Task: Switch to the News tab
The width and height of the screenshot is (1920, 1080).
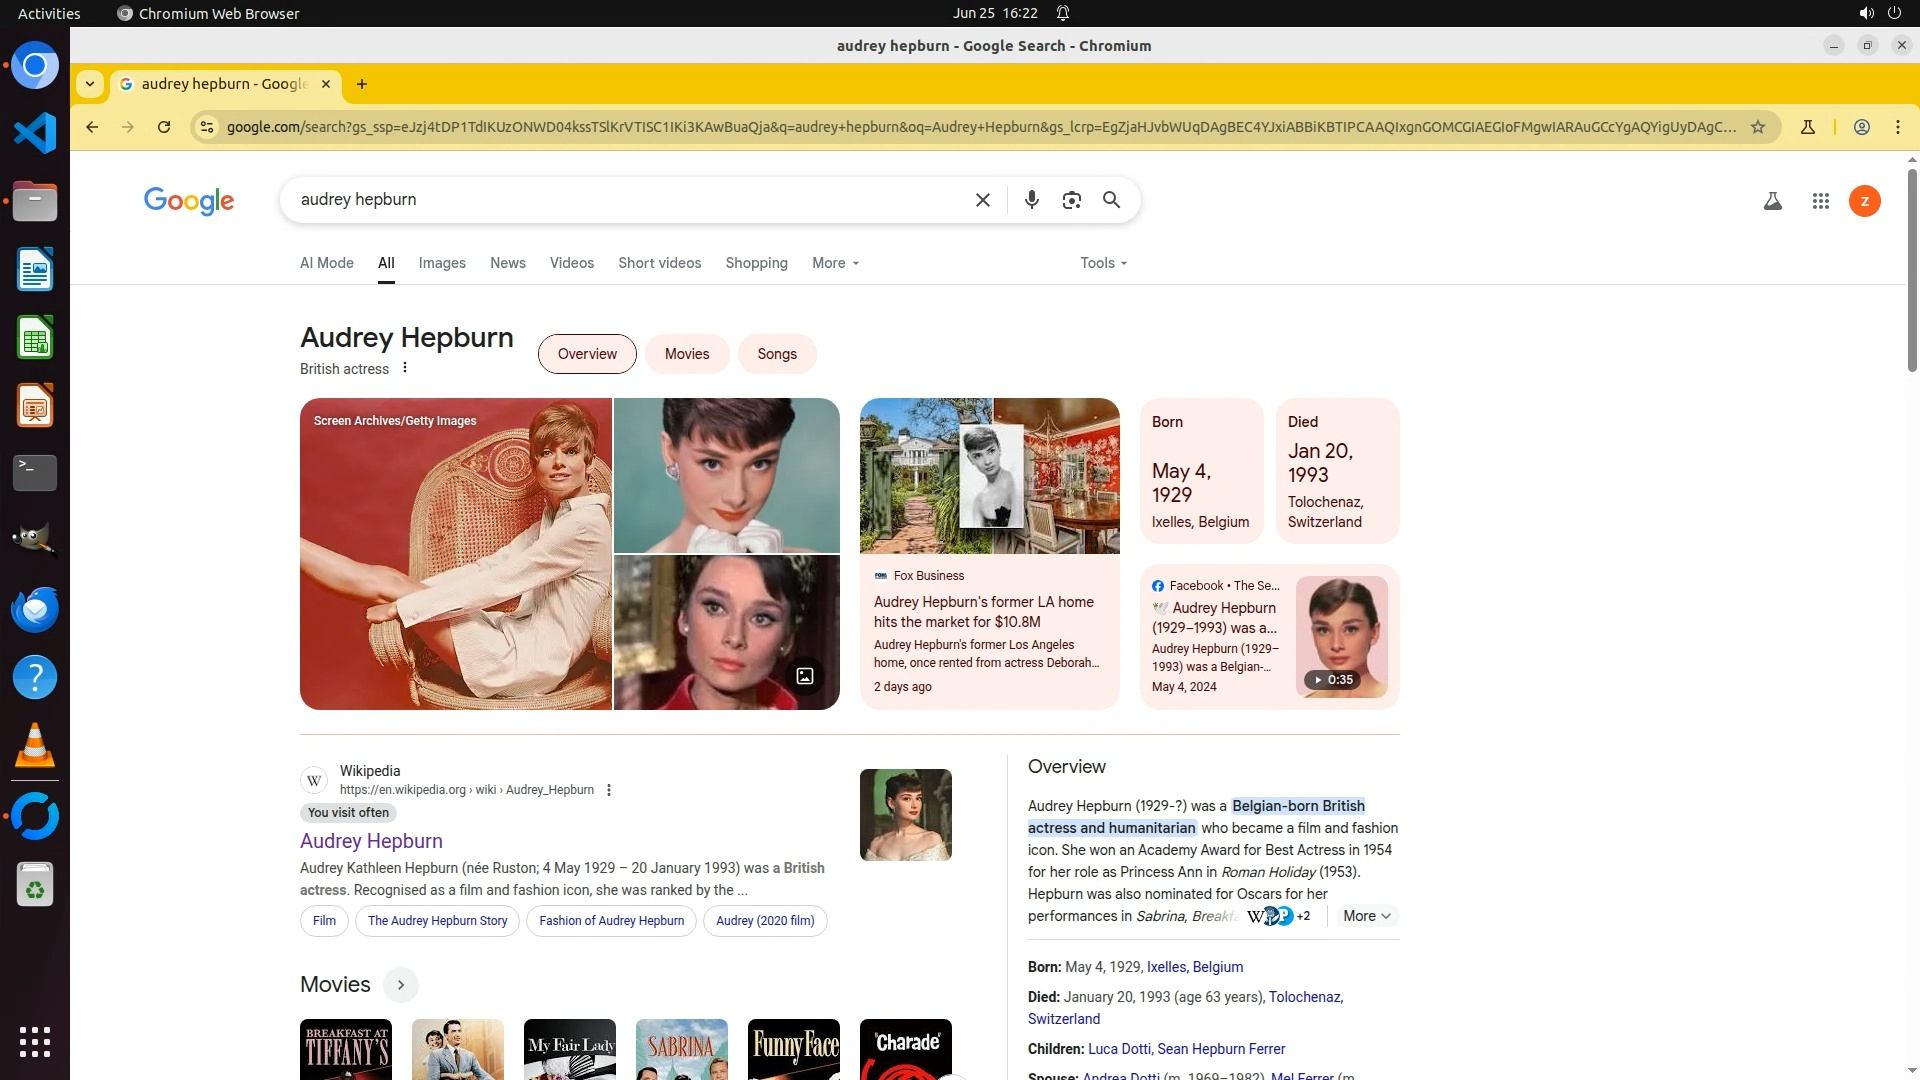Action: 507,263
